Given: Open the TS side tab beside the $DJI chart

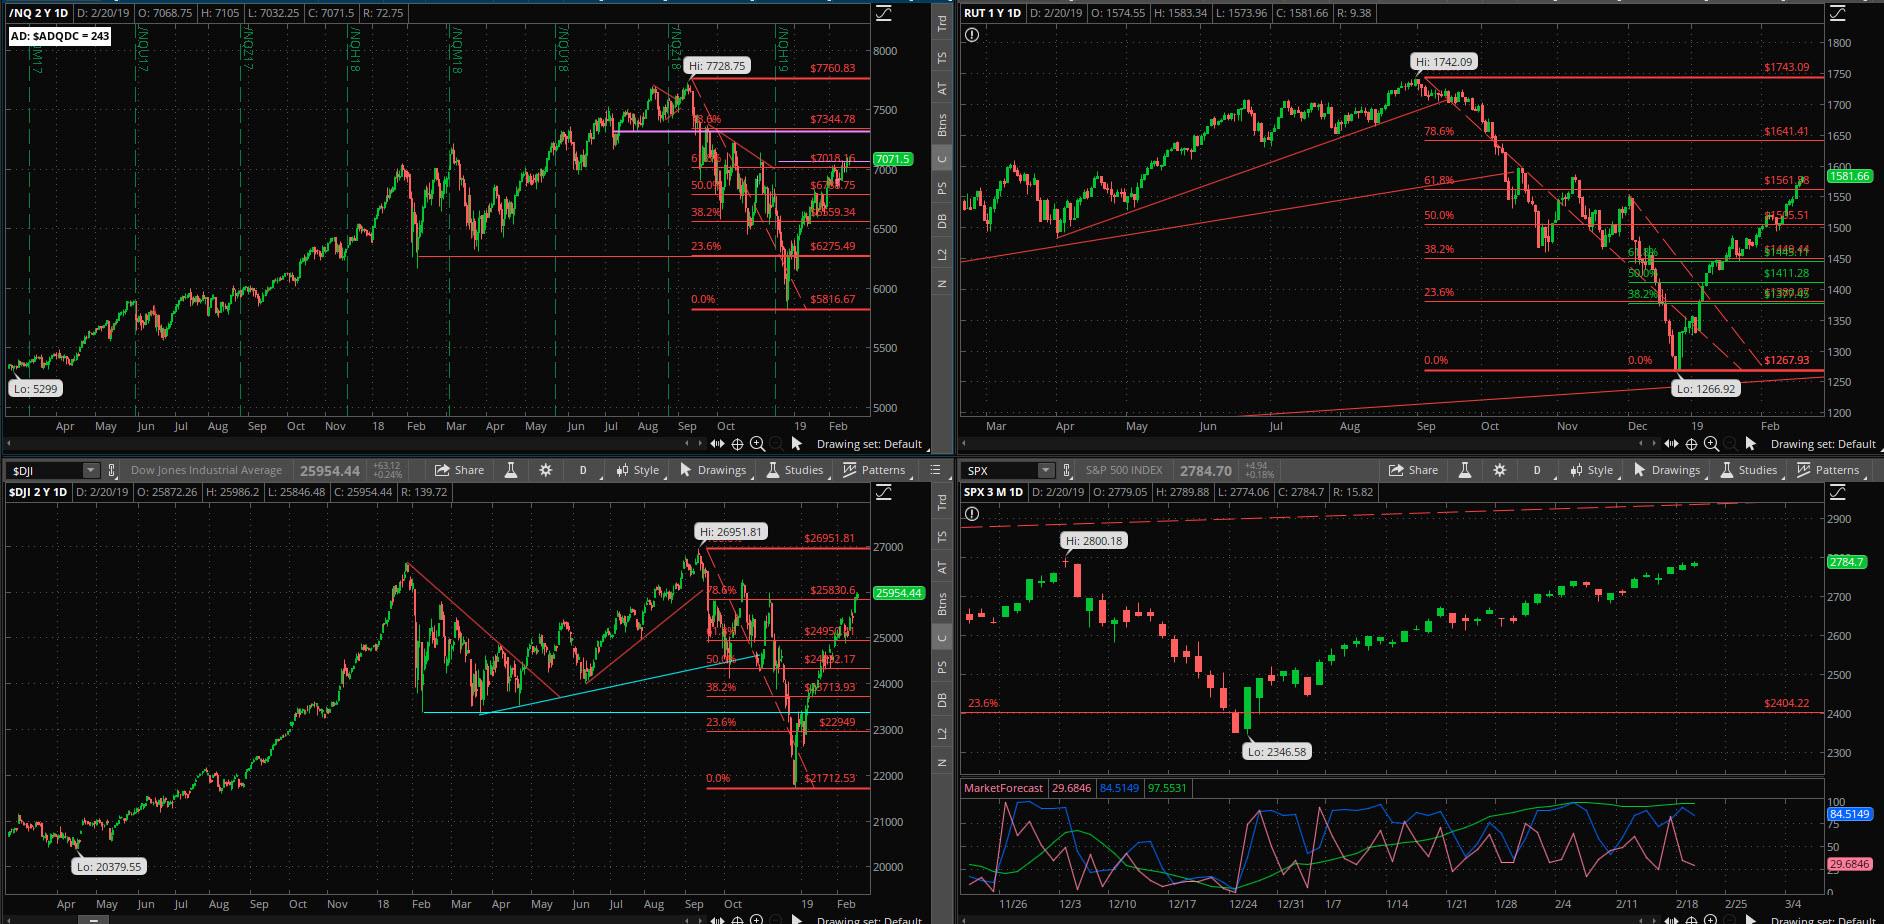Looking at the screenshot, I should pyautogui.click(x=942, y=537).
